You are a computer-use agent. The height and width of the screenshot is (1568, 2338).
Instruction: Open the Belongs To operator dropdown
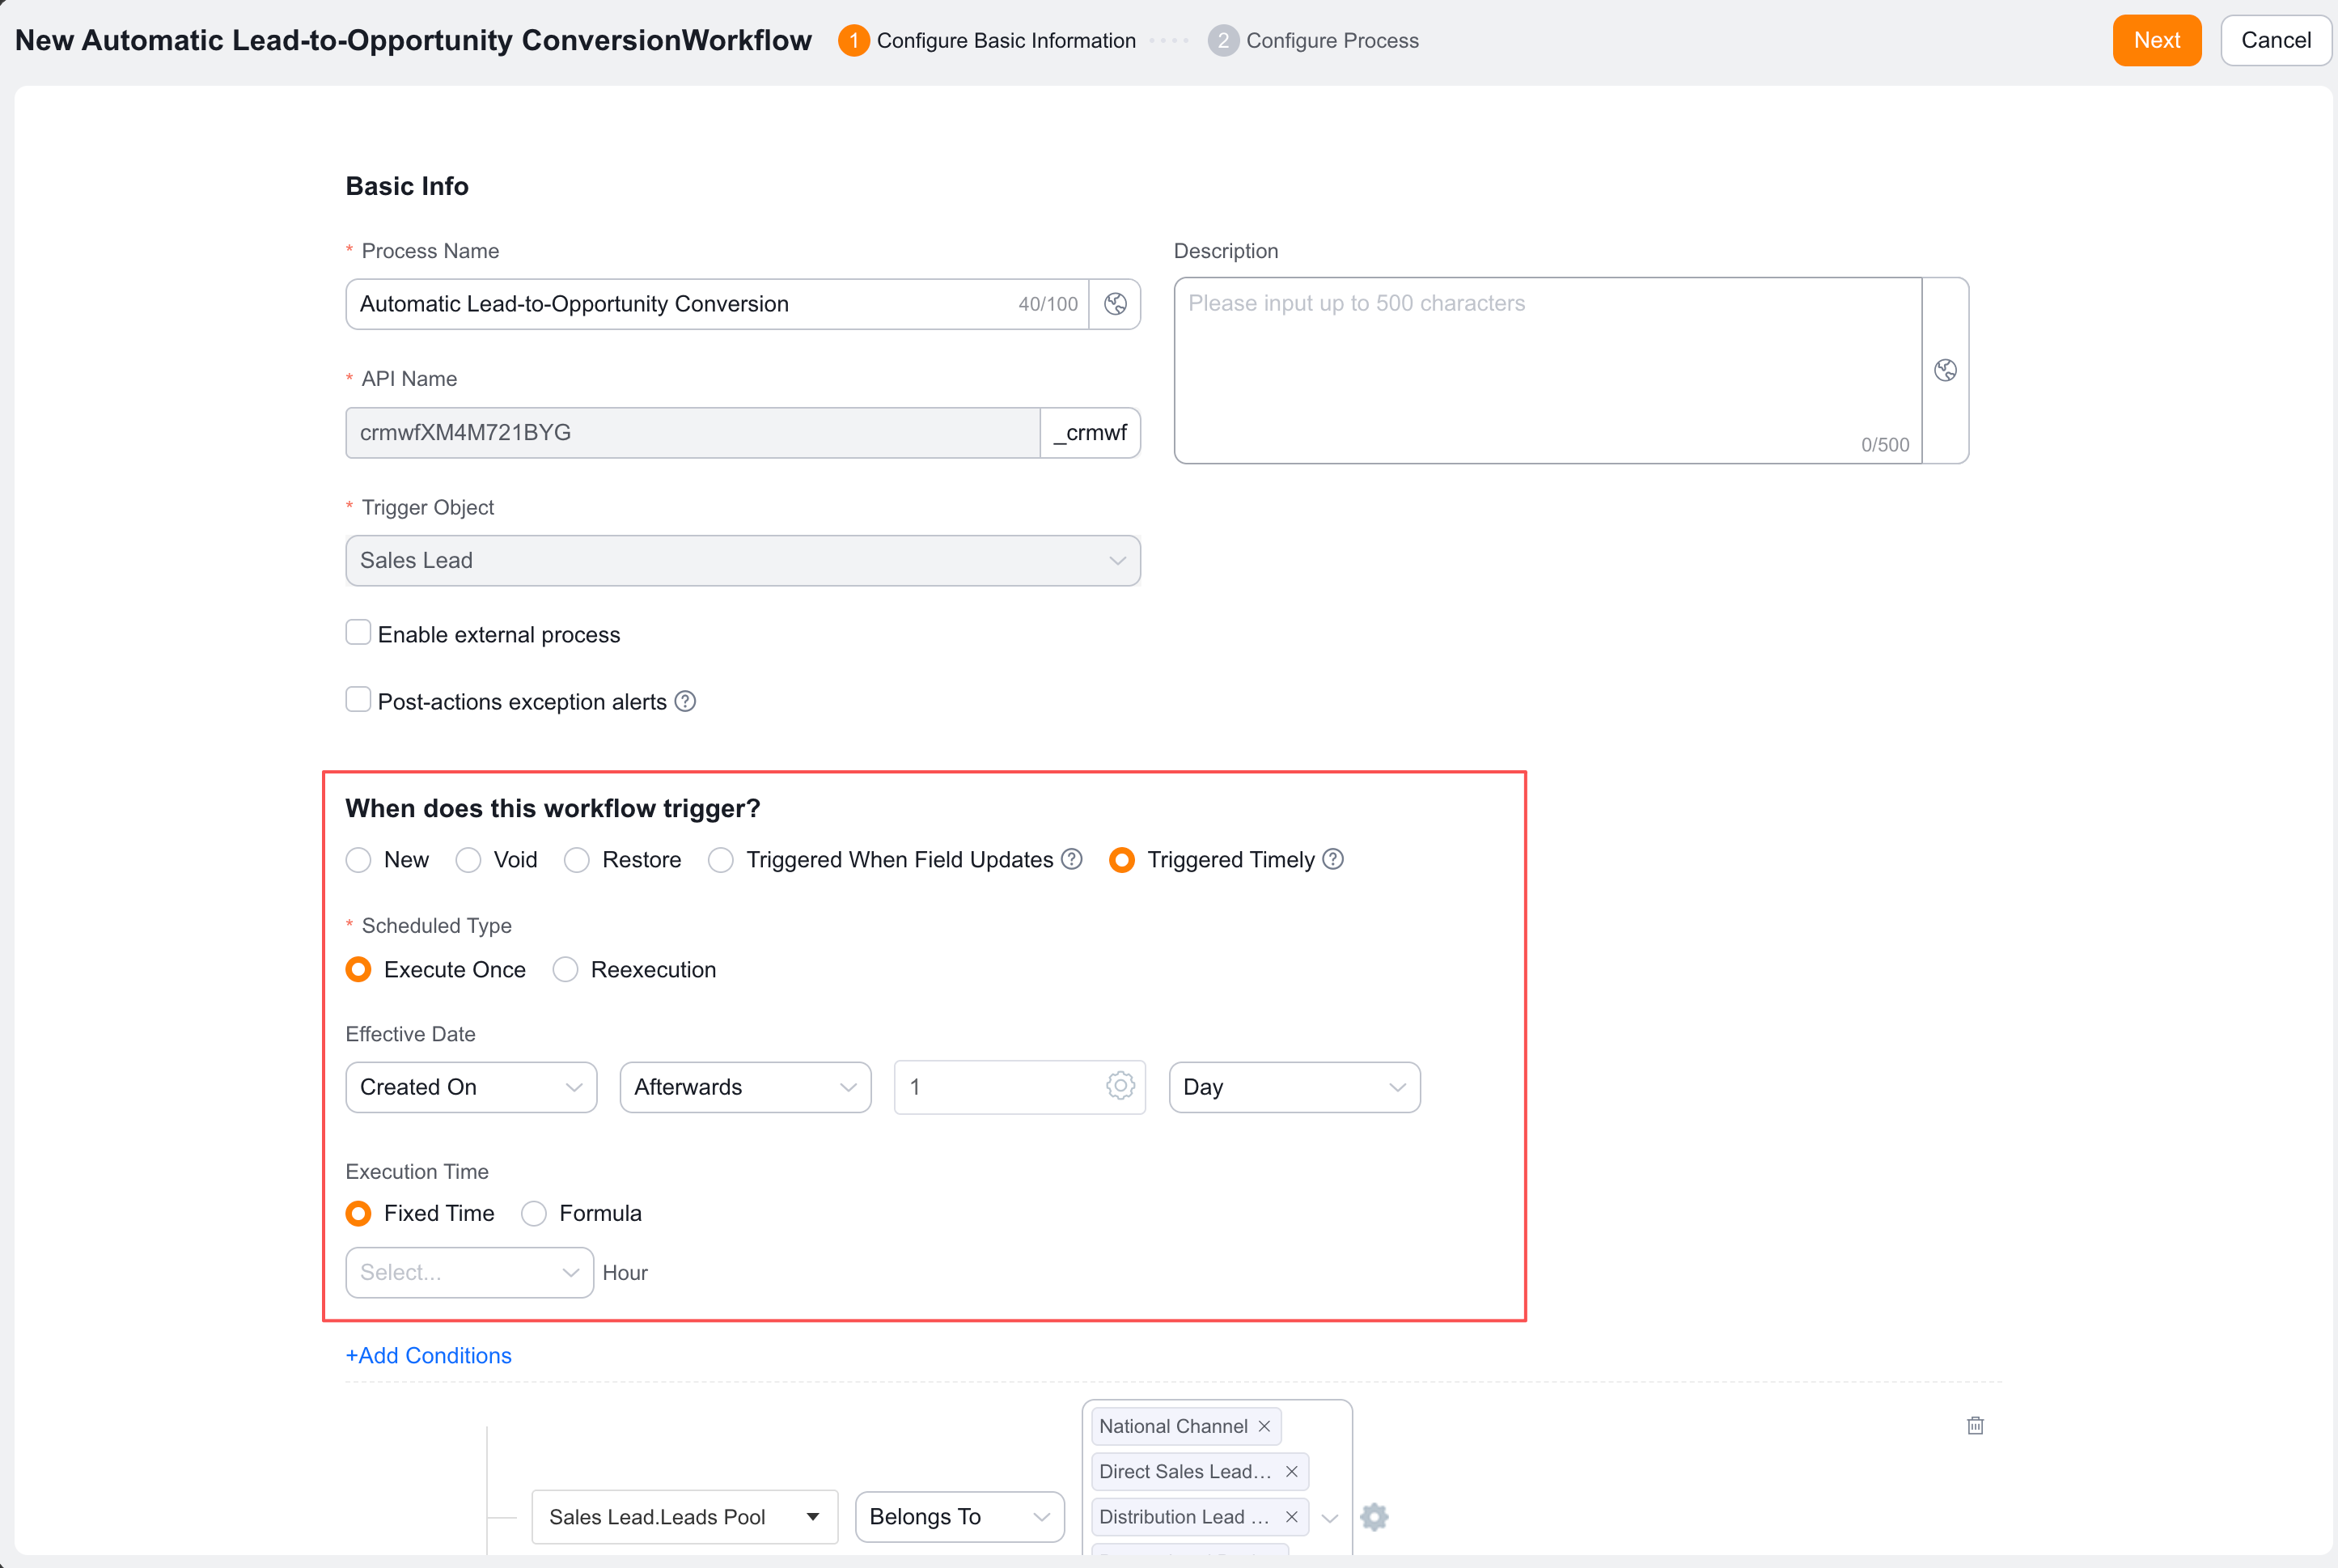959,1517
